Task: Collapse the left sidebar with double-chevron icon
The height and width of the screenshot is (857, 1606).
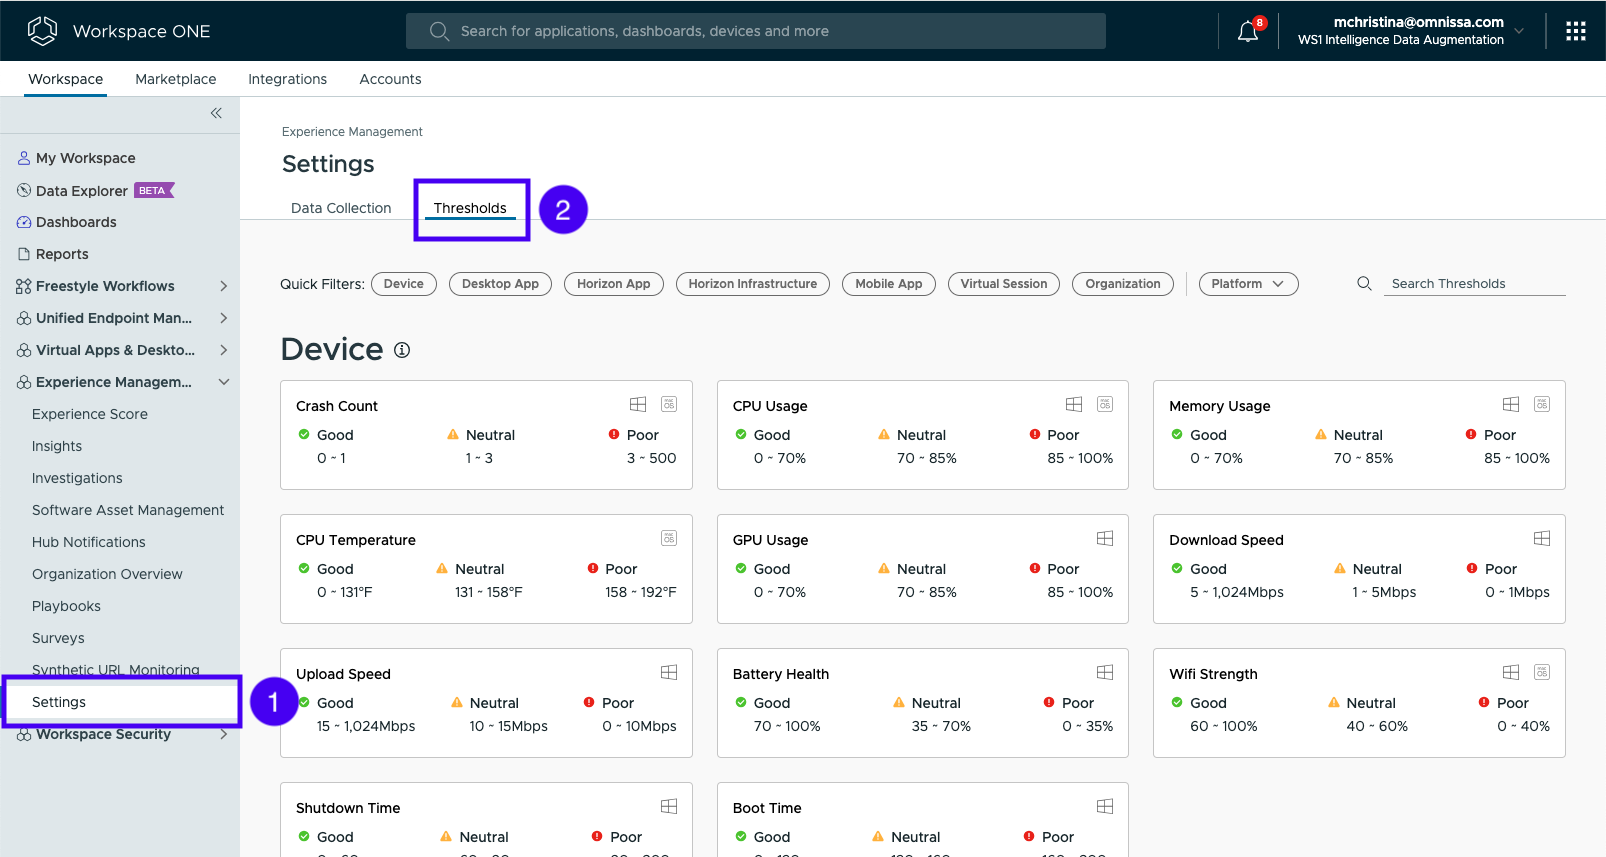Action: point(216,113)
